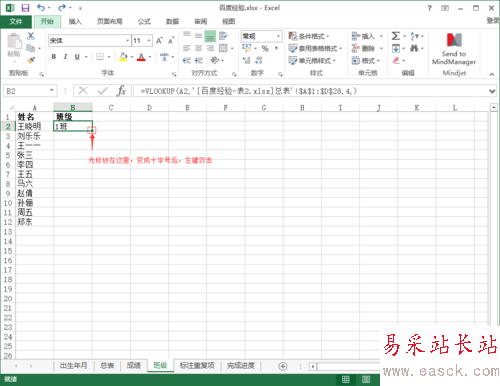The width and height of the screenshot is (500, 386).
Task: Toggle bold formatting
Action: coord(54,57)
